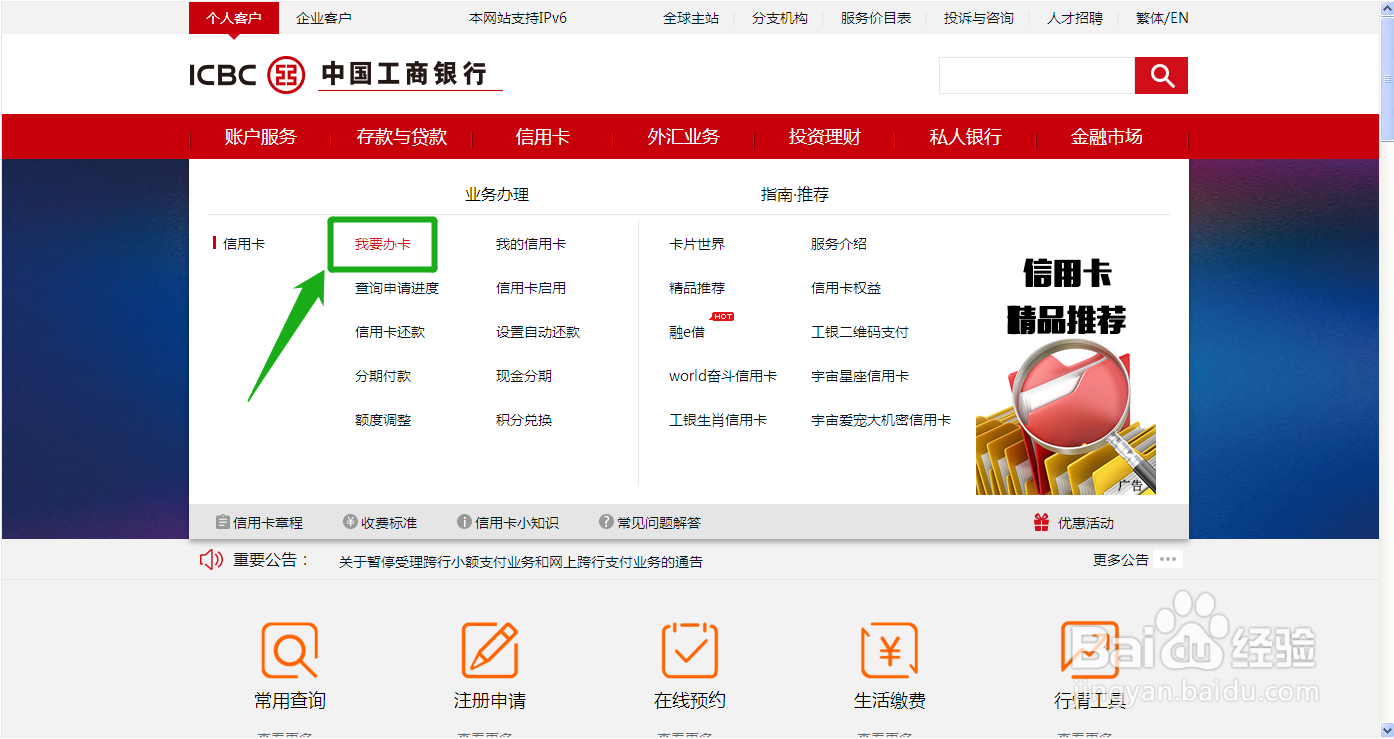Open the 私人银行 menu
The width and height of the screenshot is (1394, 739).
[x=966, y=137]
